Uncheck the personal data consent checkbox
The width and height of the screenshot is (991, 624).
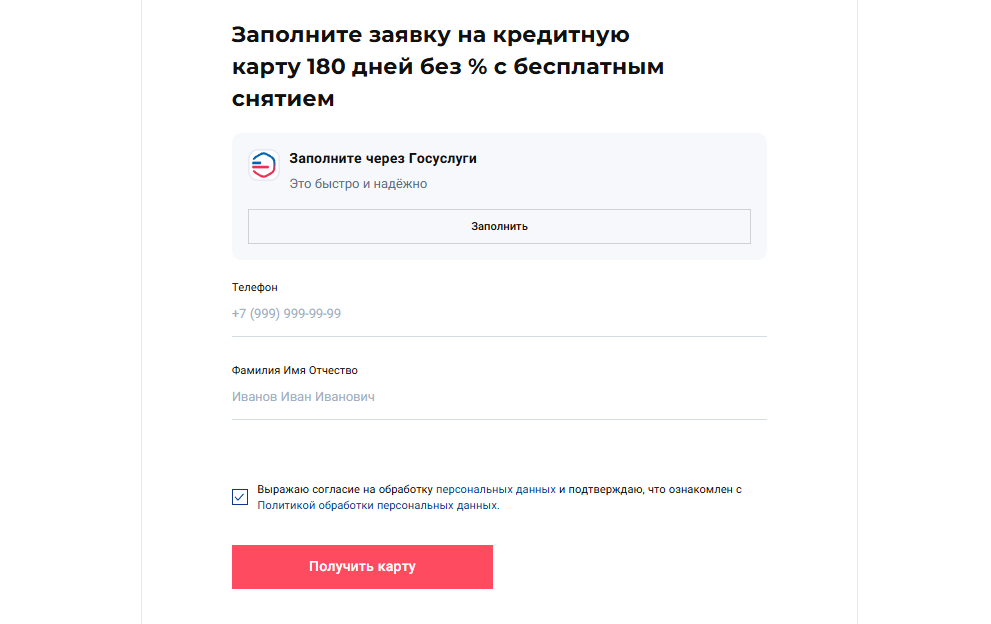click(x=240, y=497)
